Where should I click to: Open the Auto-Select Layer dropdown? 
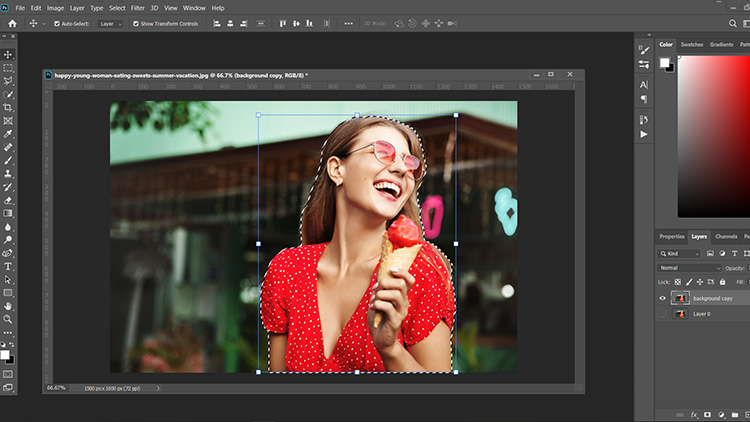click(110, 23)
